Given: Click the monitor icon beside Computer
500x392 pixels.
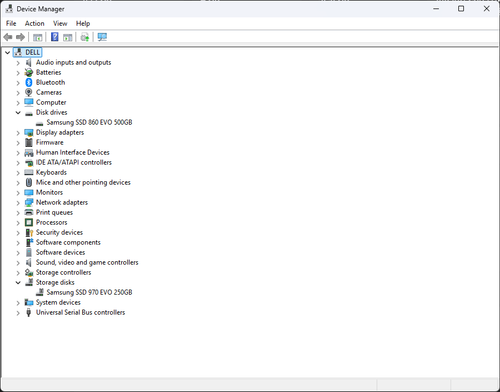Looking at the screenshot, I should [29, 102].
